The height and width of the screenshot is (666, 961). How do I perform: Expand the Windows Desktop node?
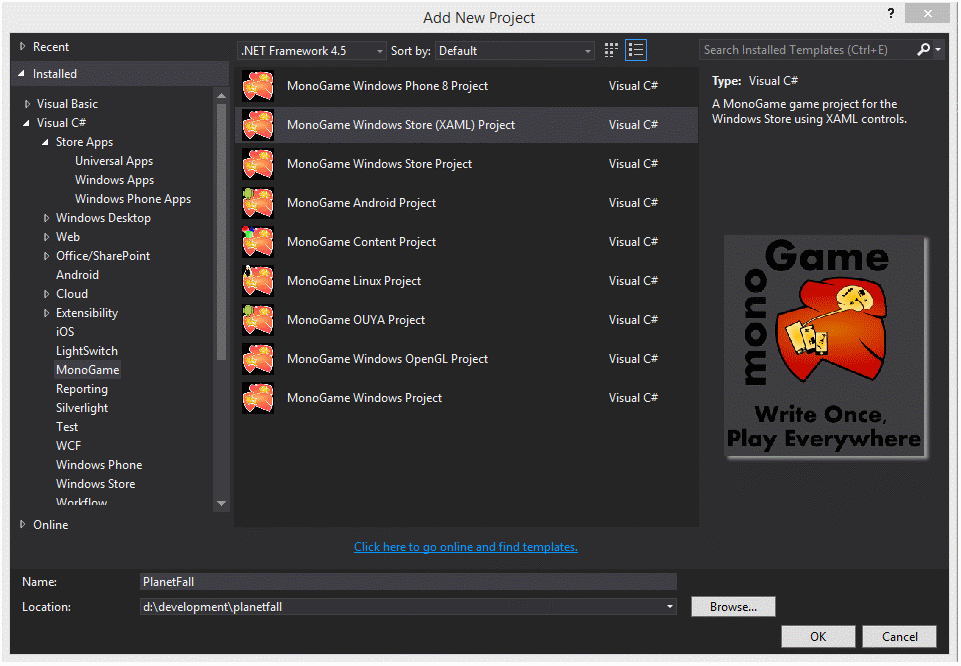point(46,218)
